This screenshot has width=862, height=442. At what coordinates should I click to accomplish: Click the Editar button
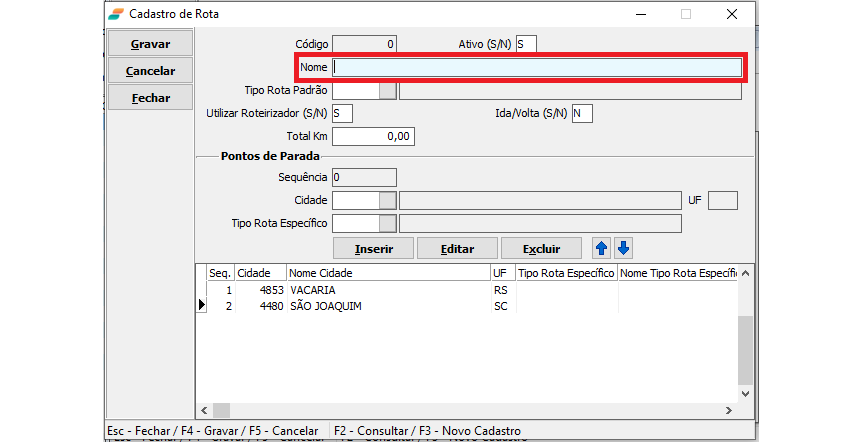point(457,248)
